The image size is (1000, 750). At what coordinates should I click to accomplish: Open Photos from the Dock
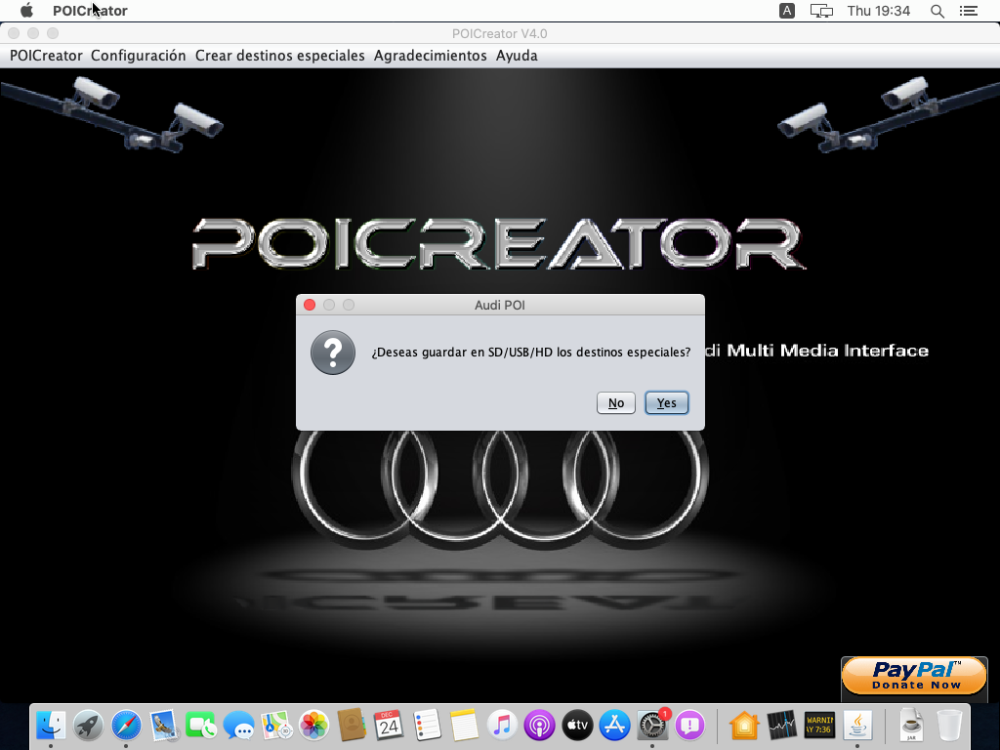coord(314,725)
